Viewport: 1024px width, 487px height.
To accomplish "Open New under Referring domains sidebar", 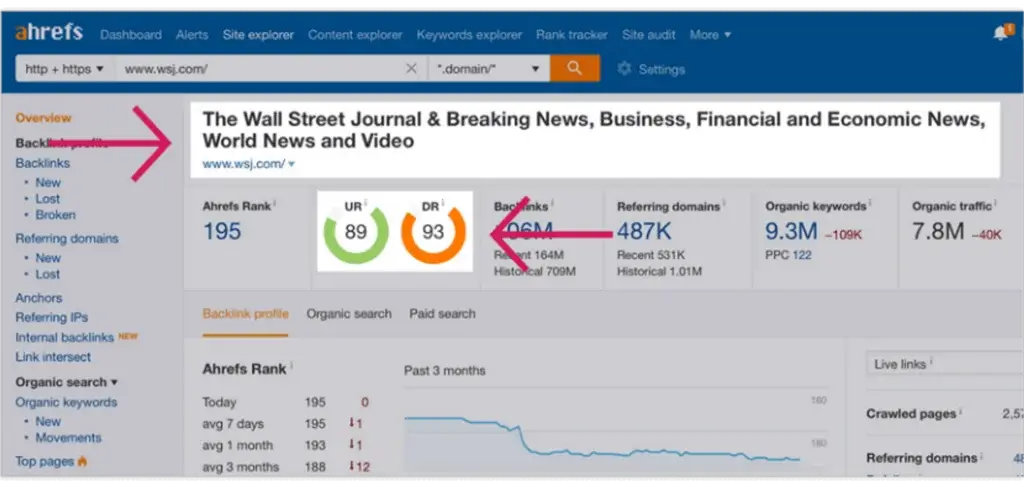I will [x=48, y=258].
